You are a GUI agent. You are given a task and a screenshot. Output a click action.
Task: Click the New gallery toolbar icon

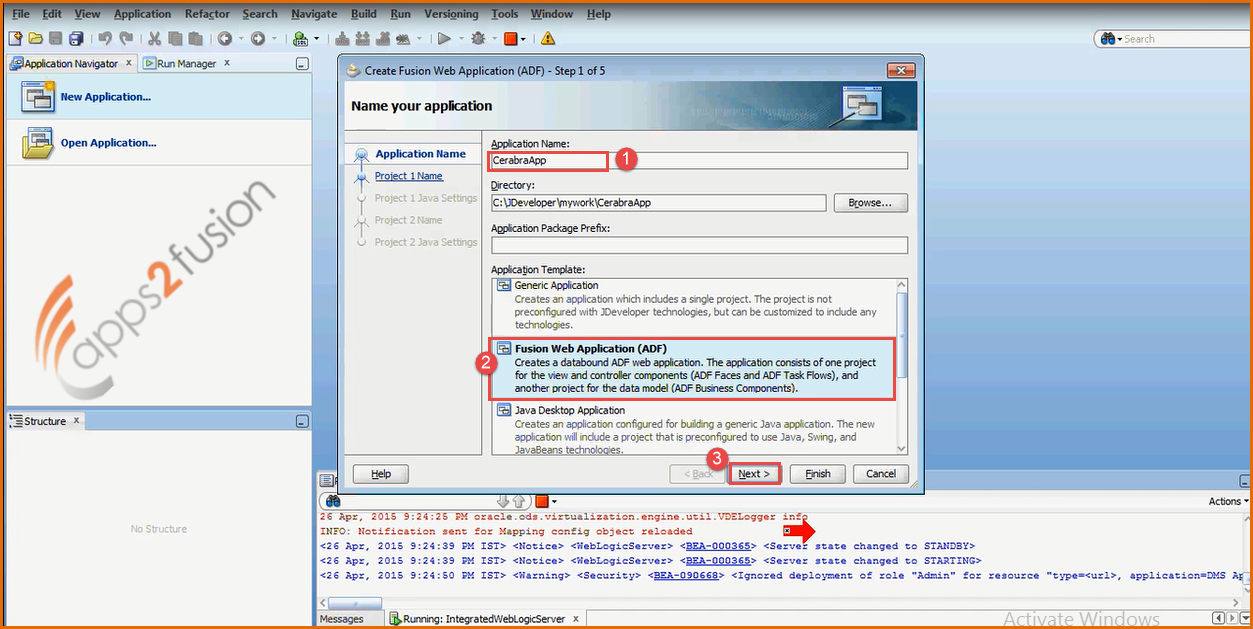tap(15, 39)
